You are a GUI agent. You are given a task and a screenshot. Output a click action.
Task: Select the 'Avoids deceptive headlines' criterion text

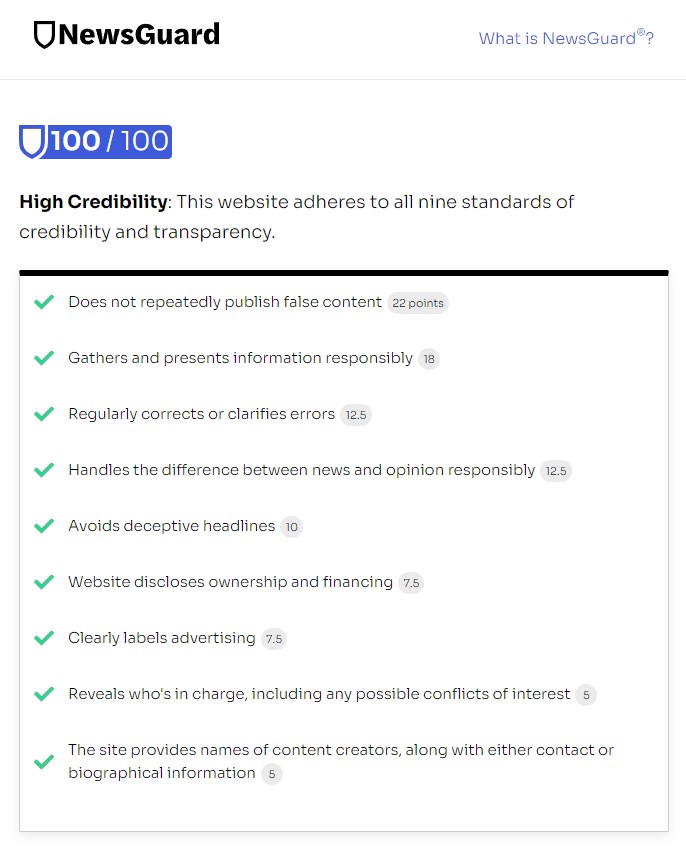click(171, 526)
